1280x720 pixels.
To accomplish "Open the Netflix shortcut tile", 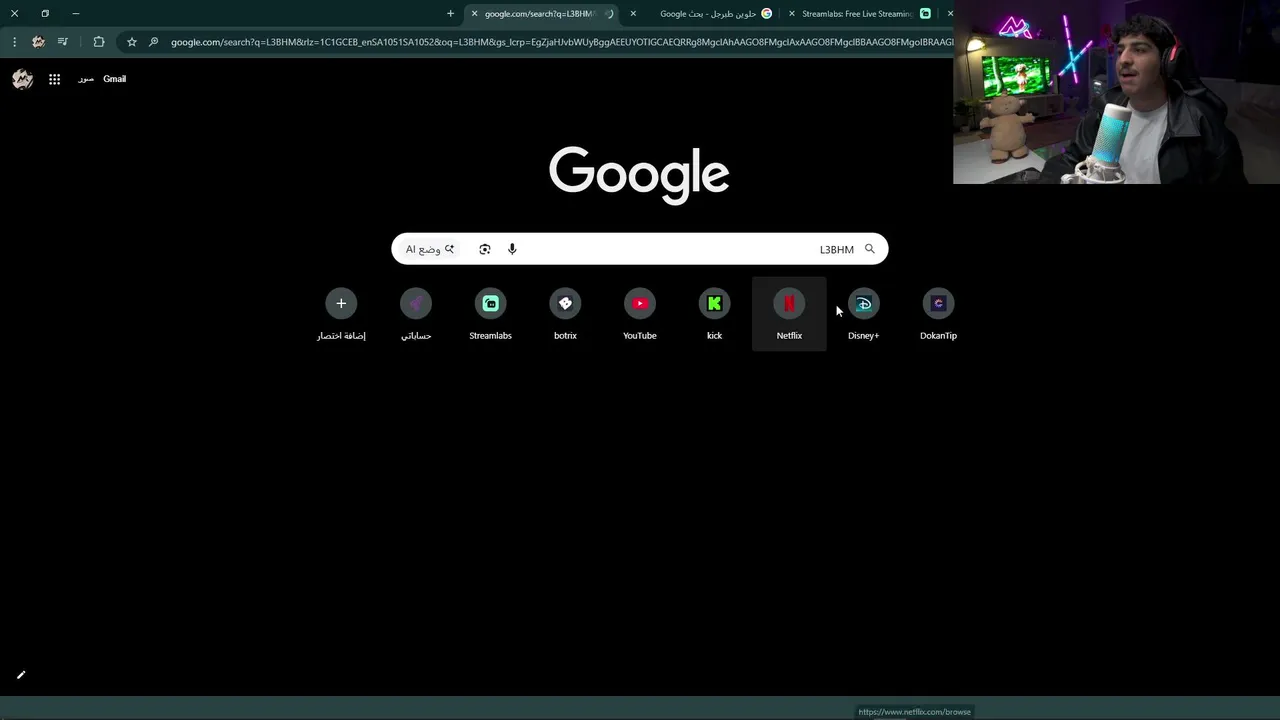I will 789,313.
